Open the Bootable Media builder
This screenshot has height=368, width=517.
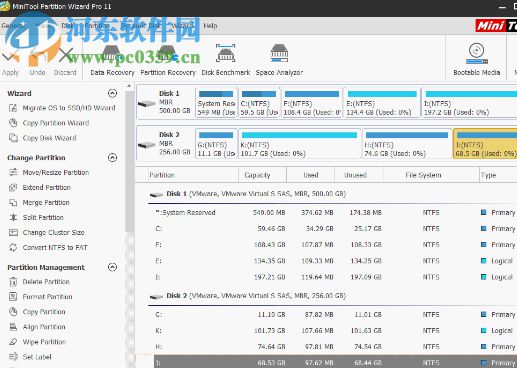point(476,60)
